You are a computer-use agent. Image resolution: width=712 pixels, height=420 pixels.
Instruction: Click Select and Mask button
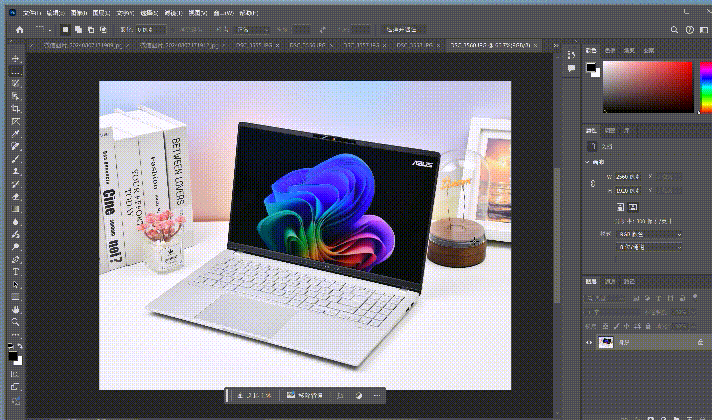pos(402,30)
